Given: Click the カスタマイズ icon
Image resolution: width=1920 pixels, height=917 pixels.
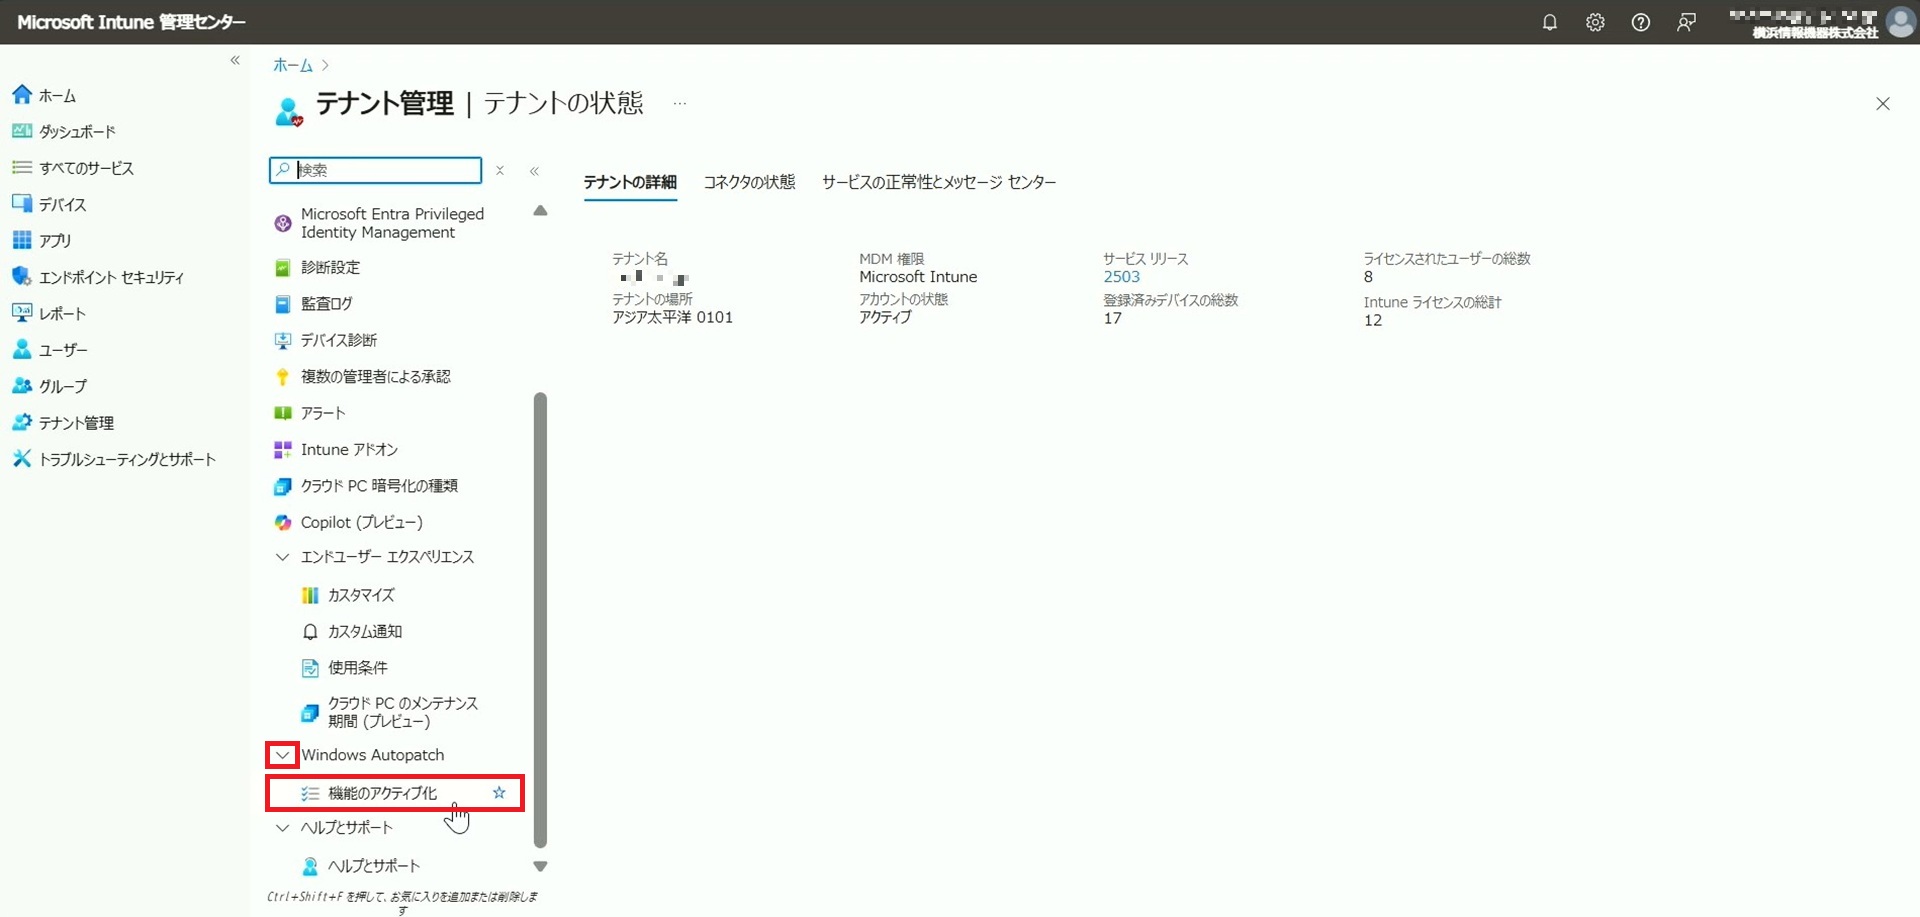Looking at the screenshot, I should pos(310,595).
